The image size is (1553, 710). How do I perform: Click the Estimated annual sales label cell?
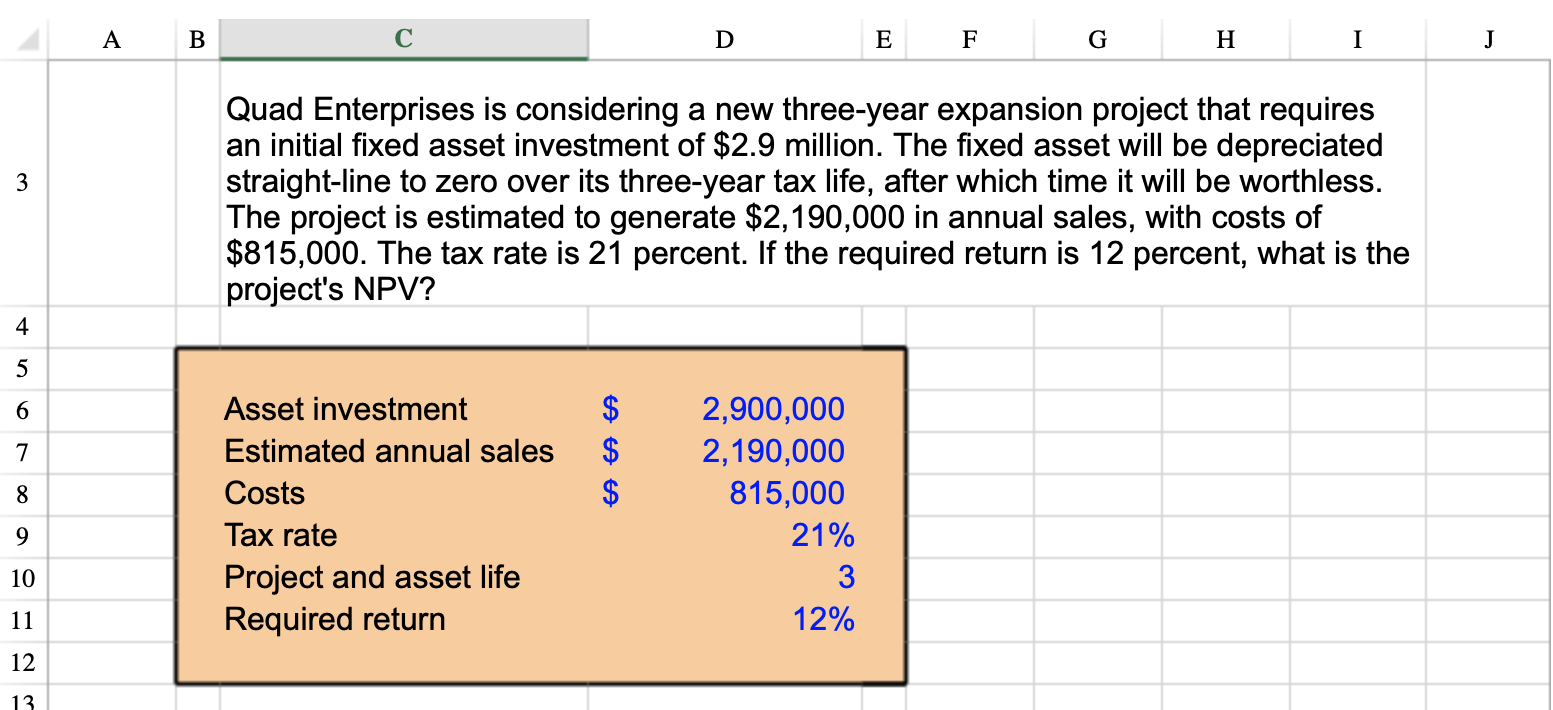pos(390,452)
